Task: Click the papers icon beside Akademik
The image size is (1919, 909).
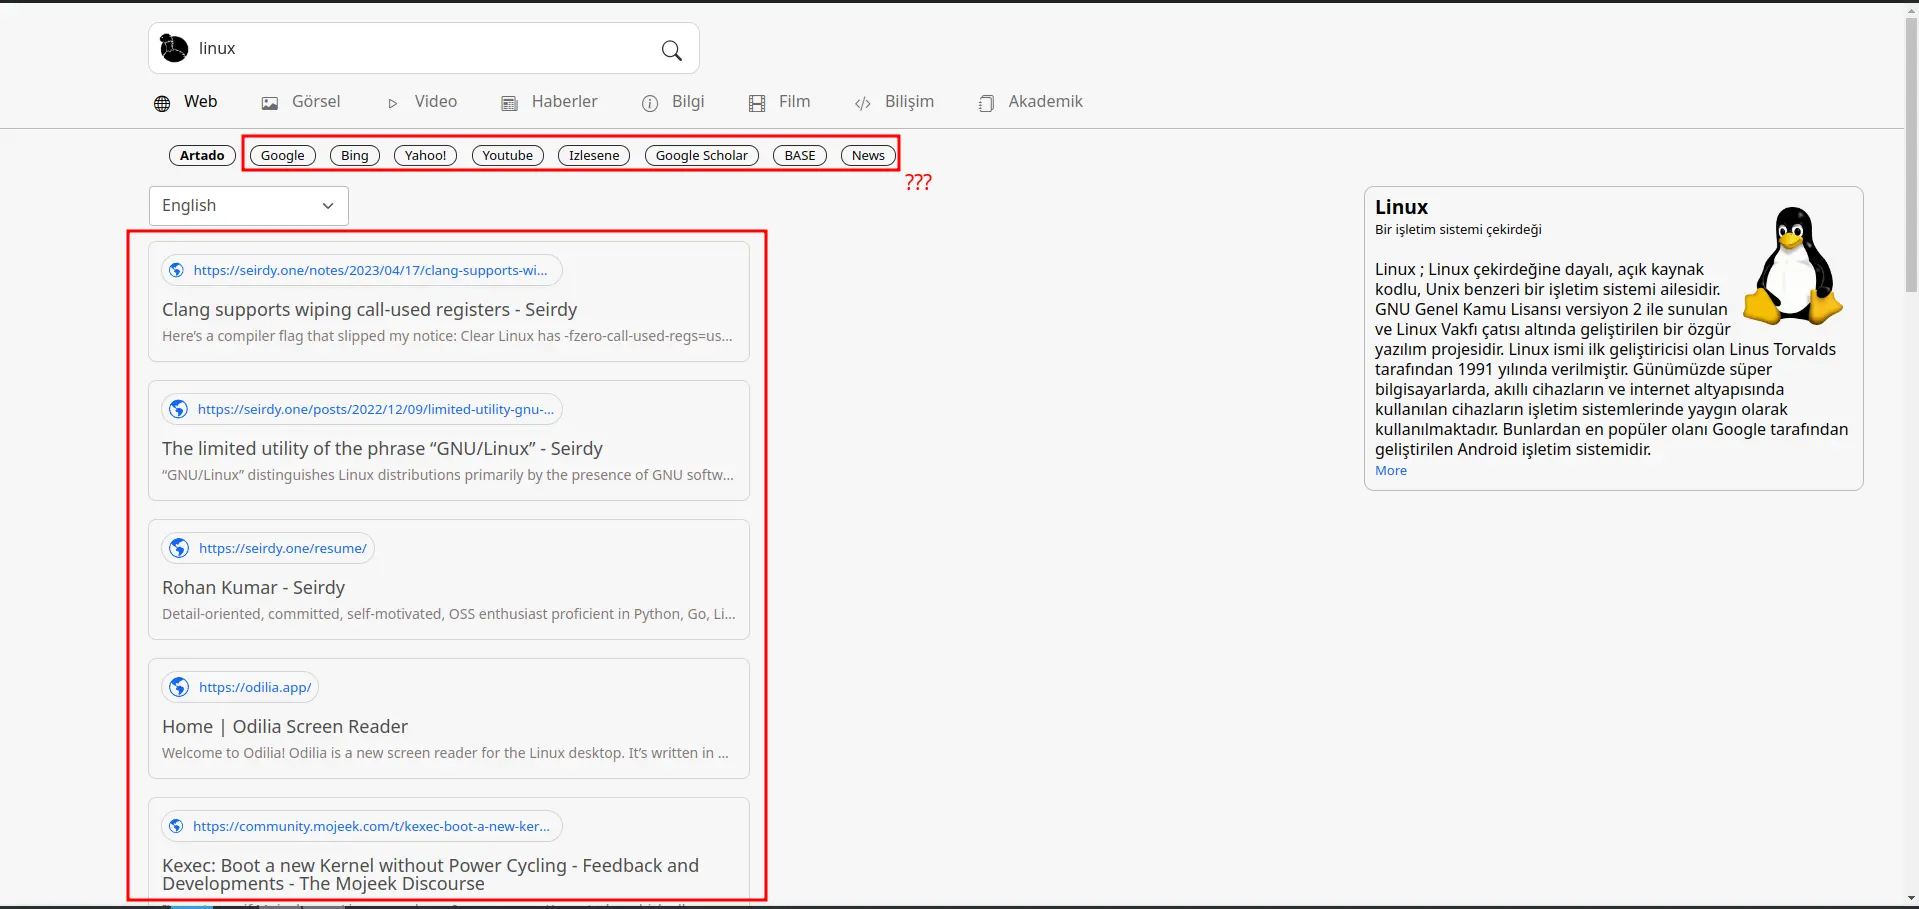Action: click(x=986, y=103)
